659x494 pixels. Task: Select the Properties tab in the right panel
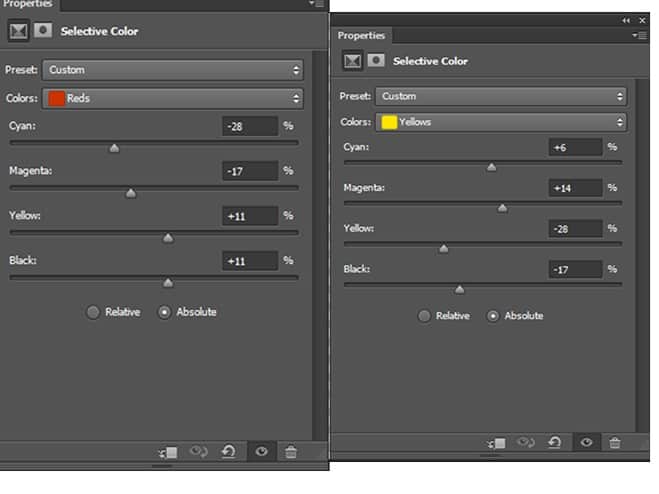click(361, 36)
